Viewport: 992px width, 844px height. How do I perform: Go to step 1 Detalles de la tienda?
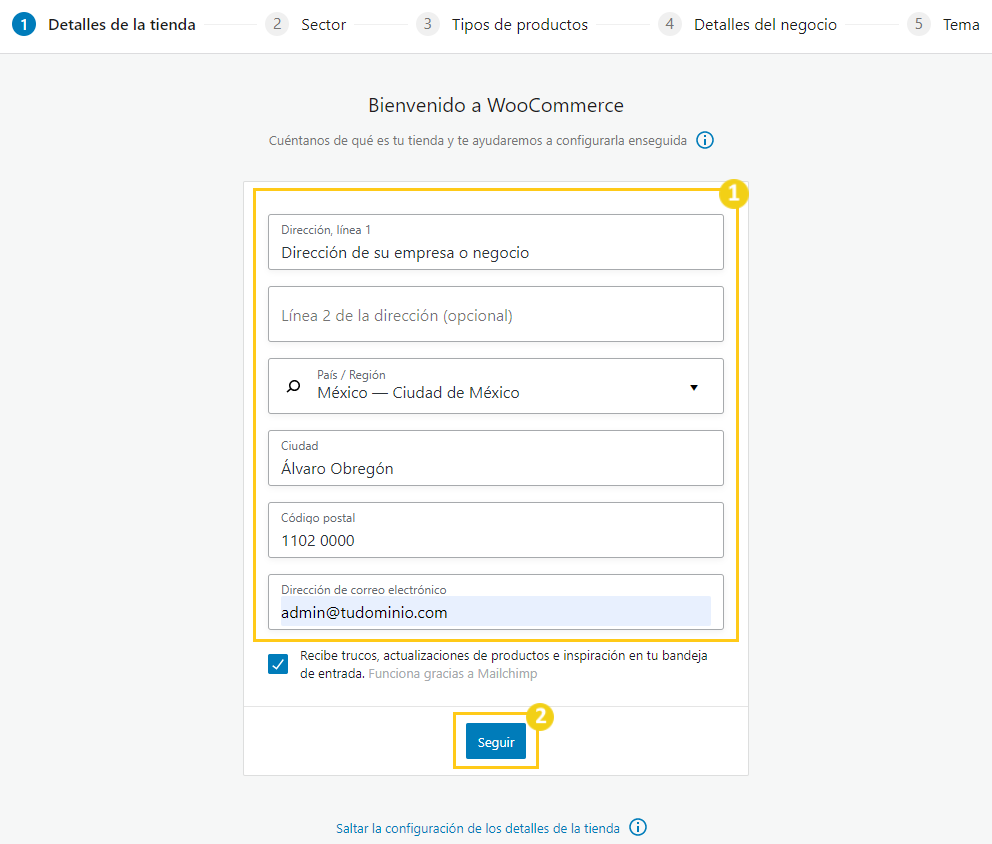tap(104, 25)
